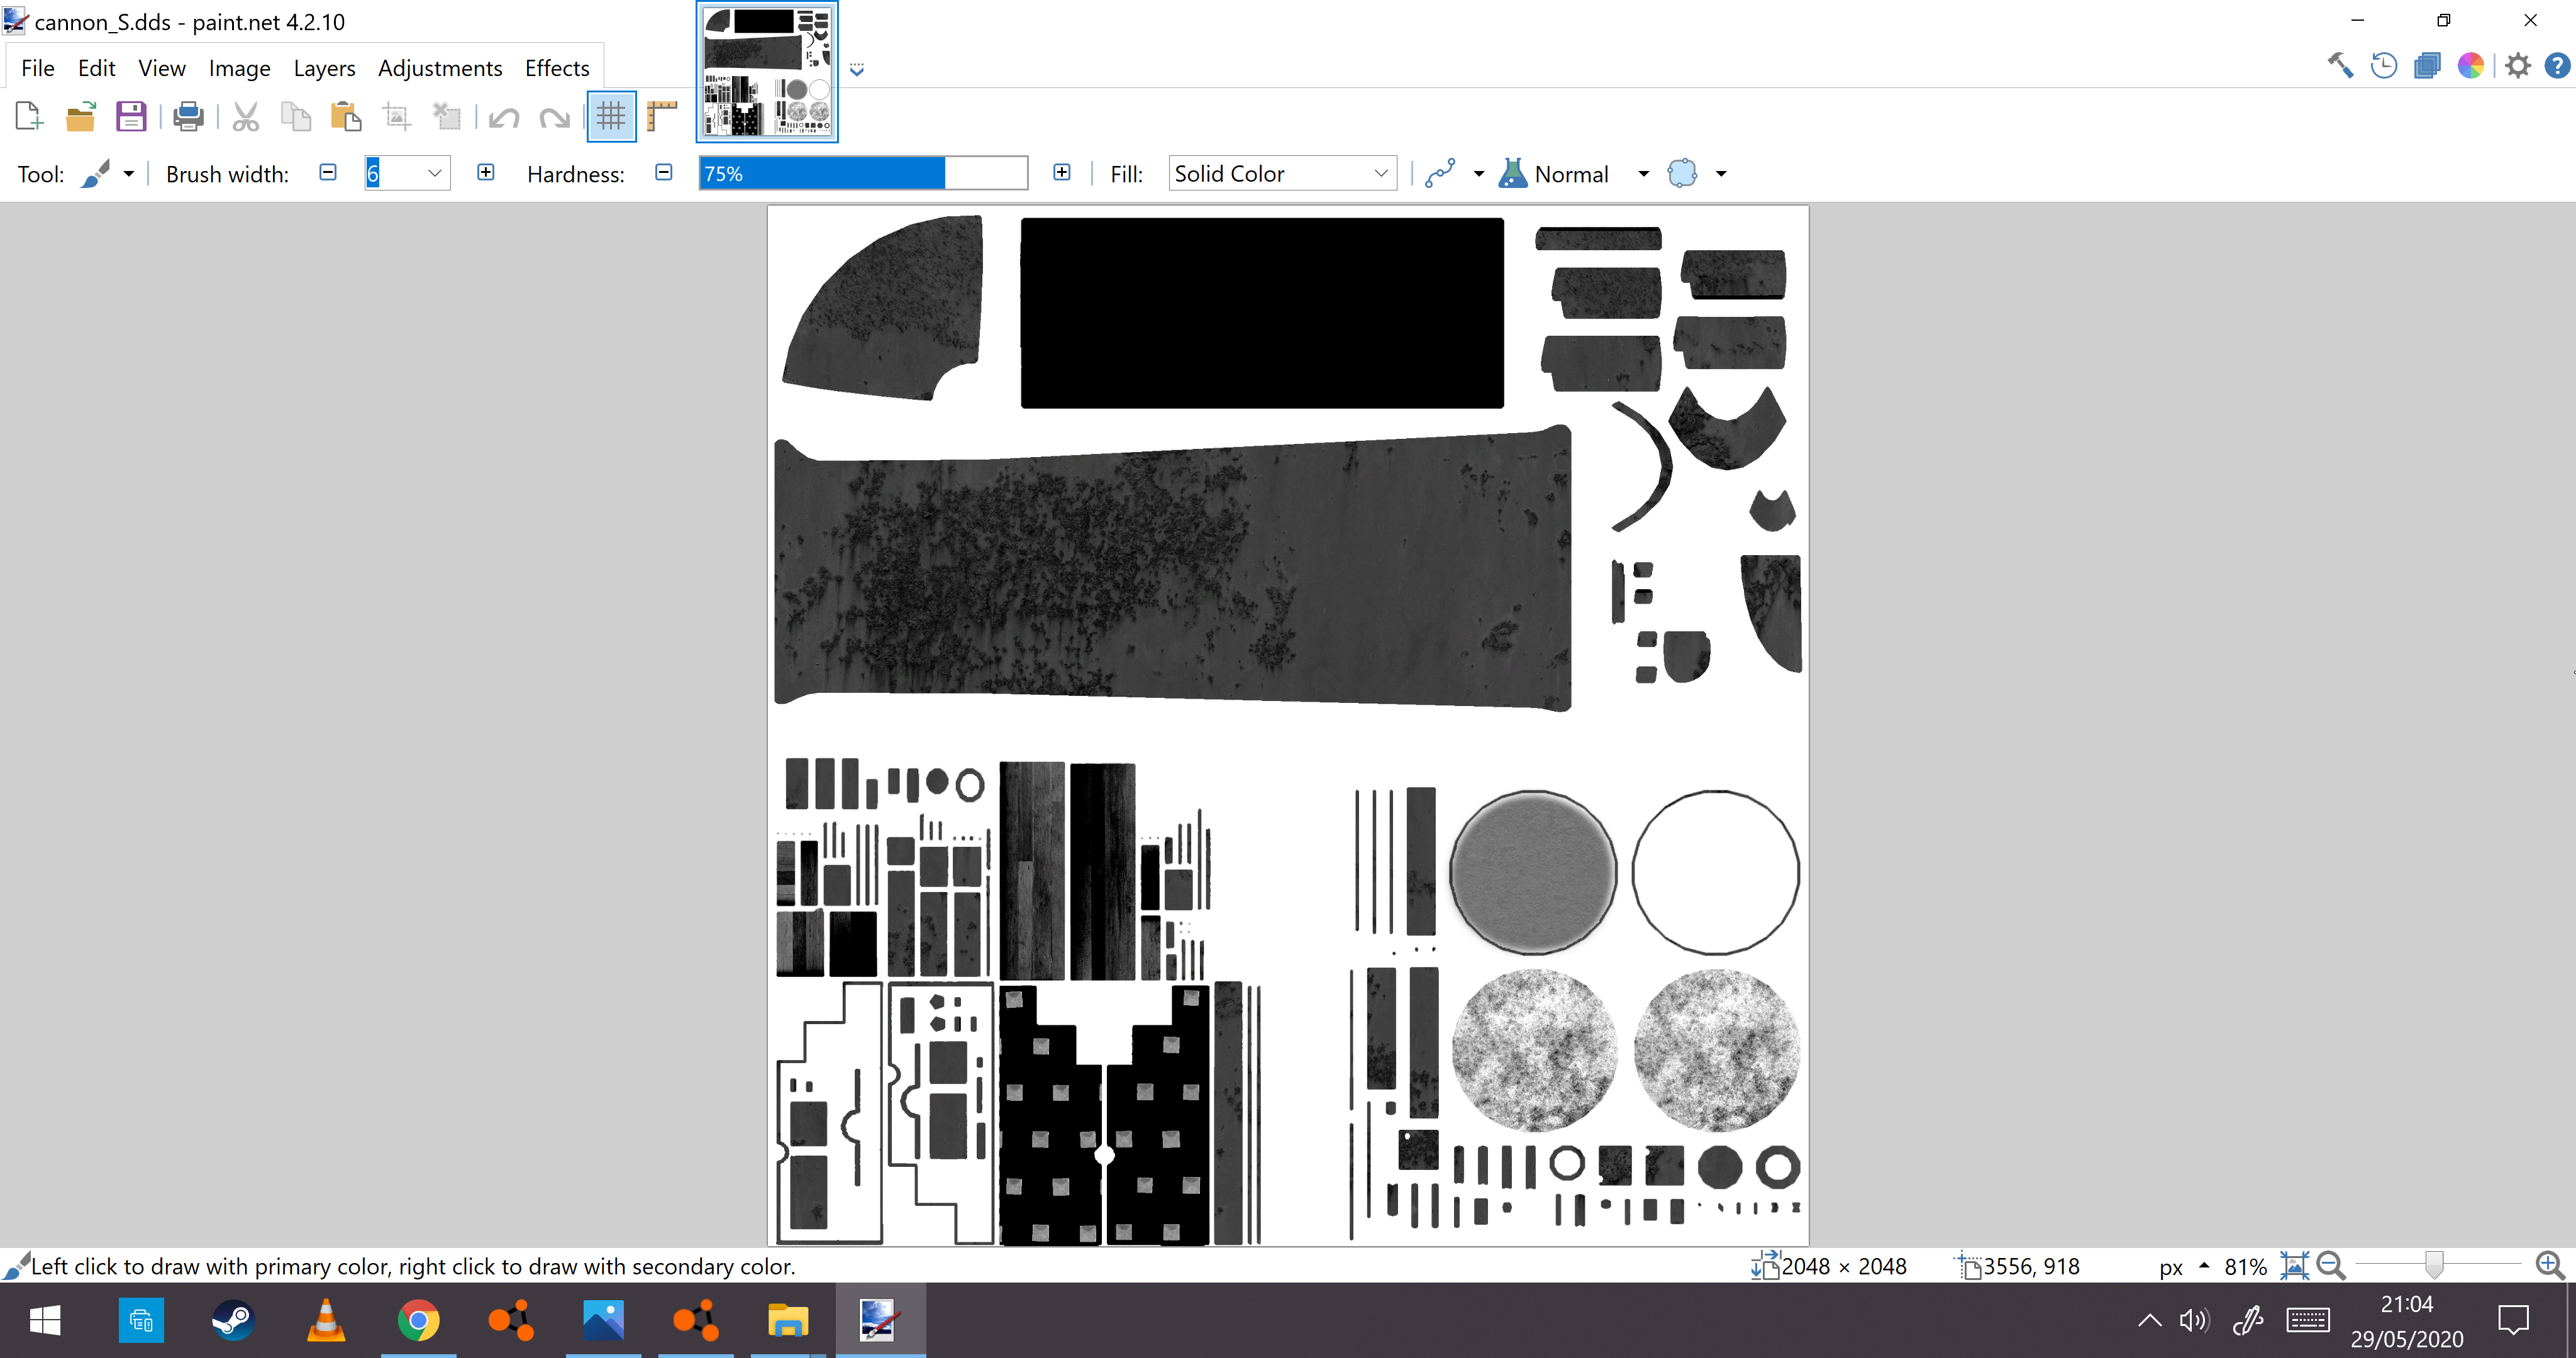Image resolution: width=2576 pixels, height=1358 pixels.
Task: Print the image using the printer icon
Action: [x=188, y=117]
